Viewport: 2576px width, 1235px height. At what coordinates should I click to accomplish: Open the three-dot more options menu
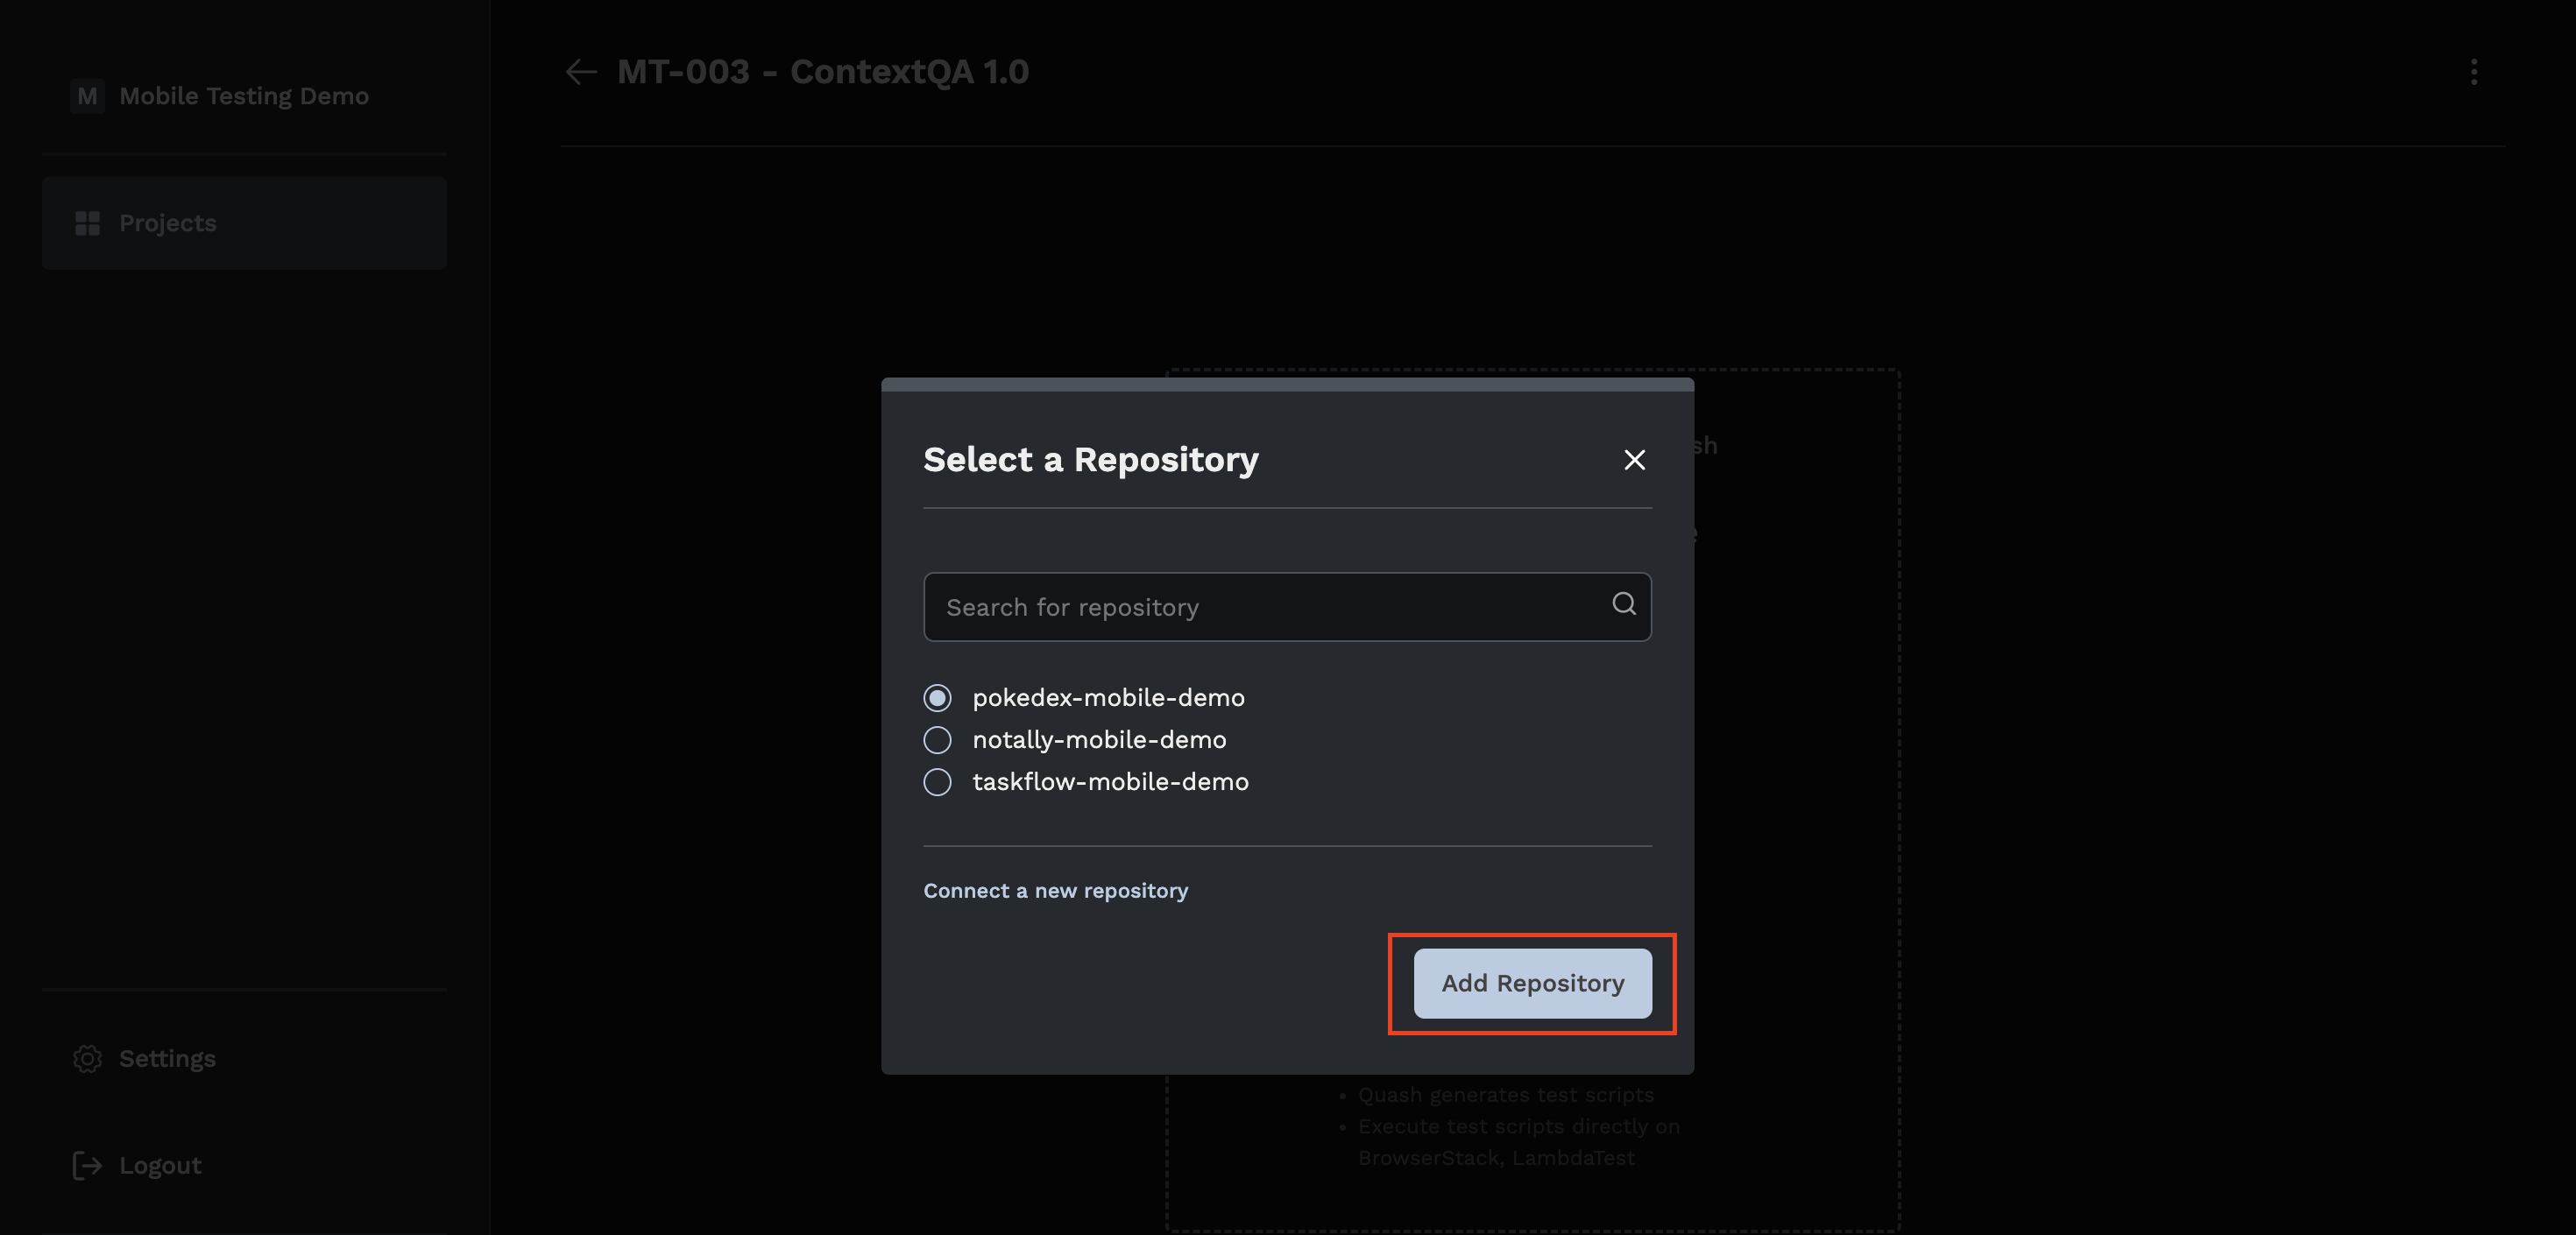pyautogui.click(x=2473, y=72)
